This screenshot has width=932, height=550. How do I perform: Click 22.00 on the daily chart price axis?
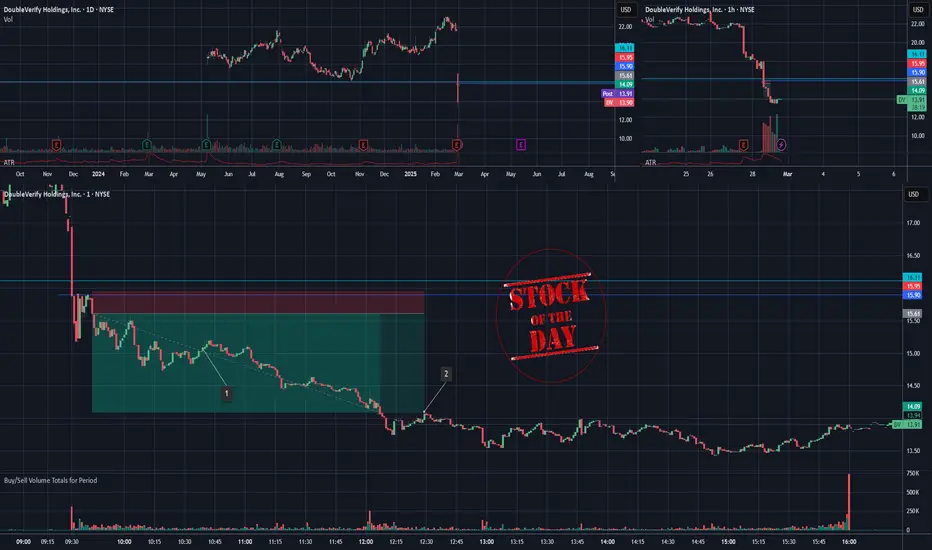pyautogui.click(x=625, y=27)
